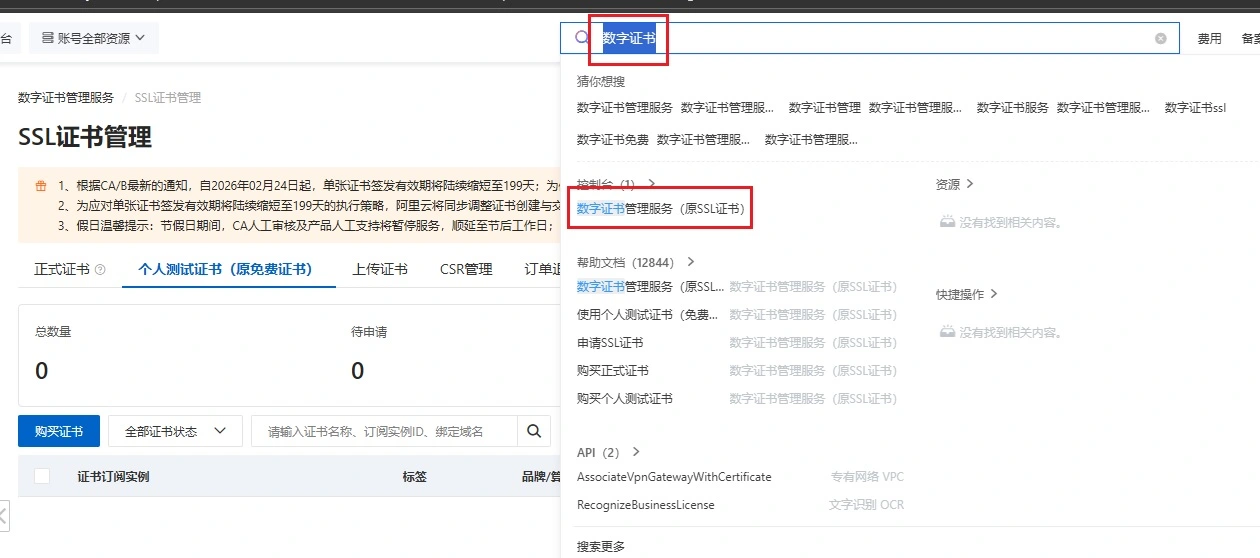Clear the search box with the X icon
1260x558 pixels.
1160,38
